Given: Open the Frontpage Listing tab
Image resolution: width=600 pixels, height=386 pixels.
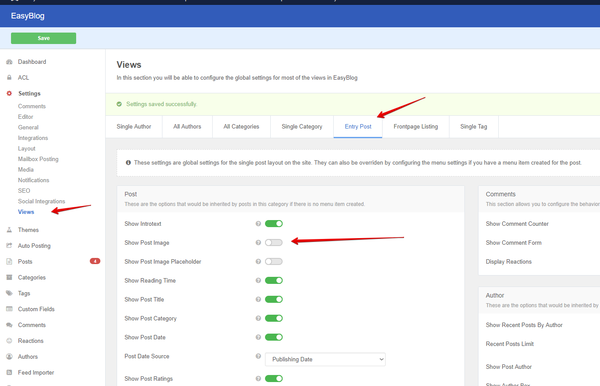Looking at the screenshot, I should point(416,127).
